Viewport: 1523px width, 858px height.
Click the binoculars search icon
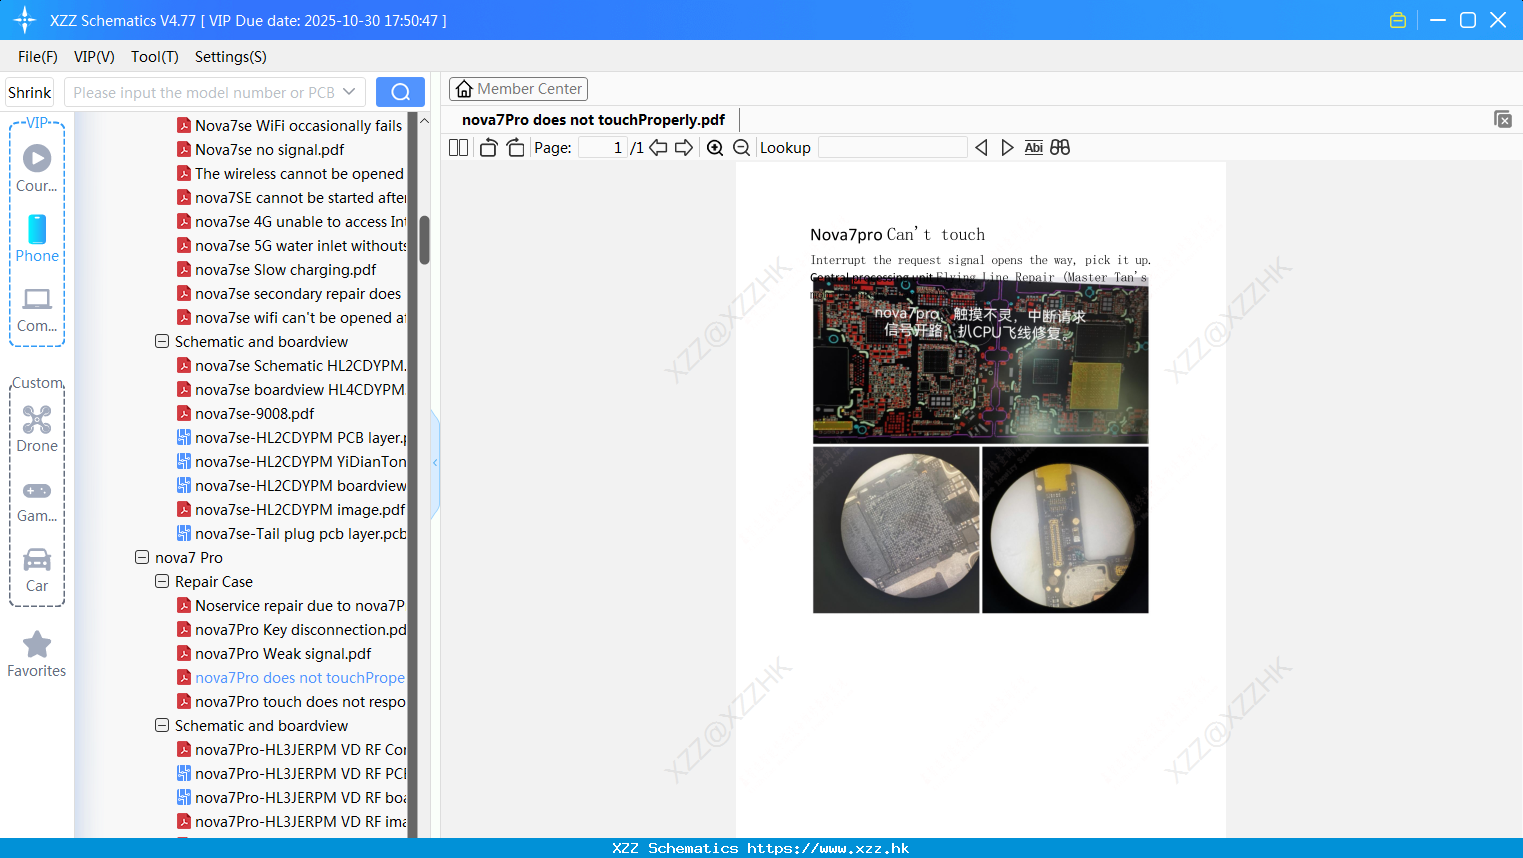(1060, 147)
